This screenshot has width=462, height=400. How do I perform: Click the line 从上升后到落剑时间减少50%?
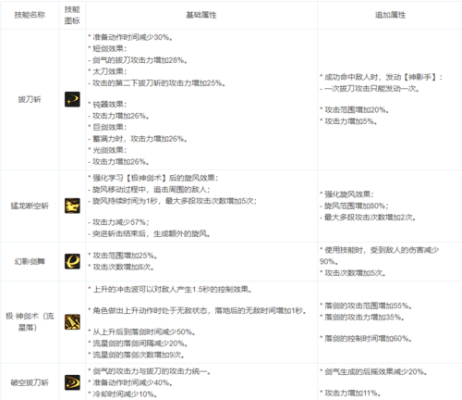click(142, 332)
